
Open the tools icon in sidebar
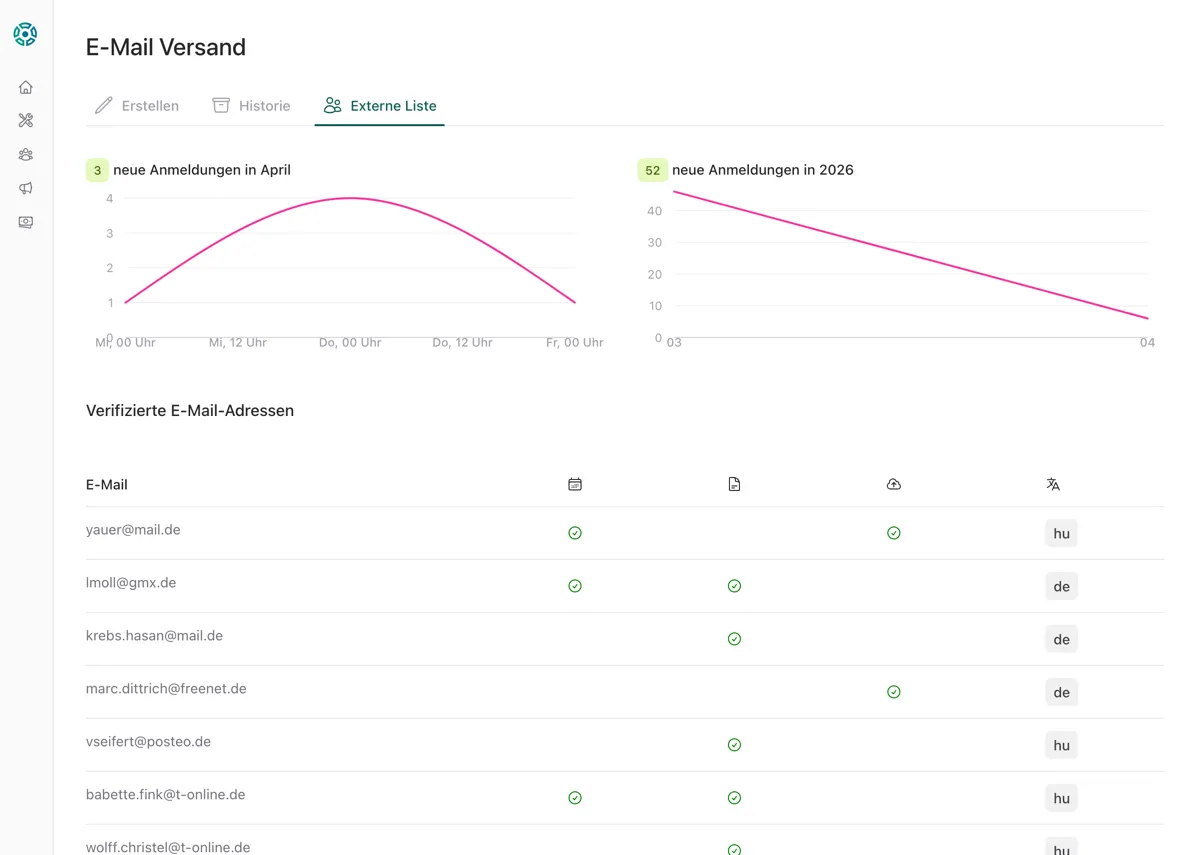pyautogui.click(x=26, y=120)
